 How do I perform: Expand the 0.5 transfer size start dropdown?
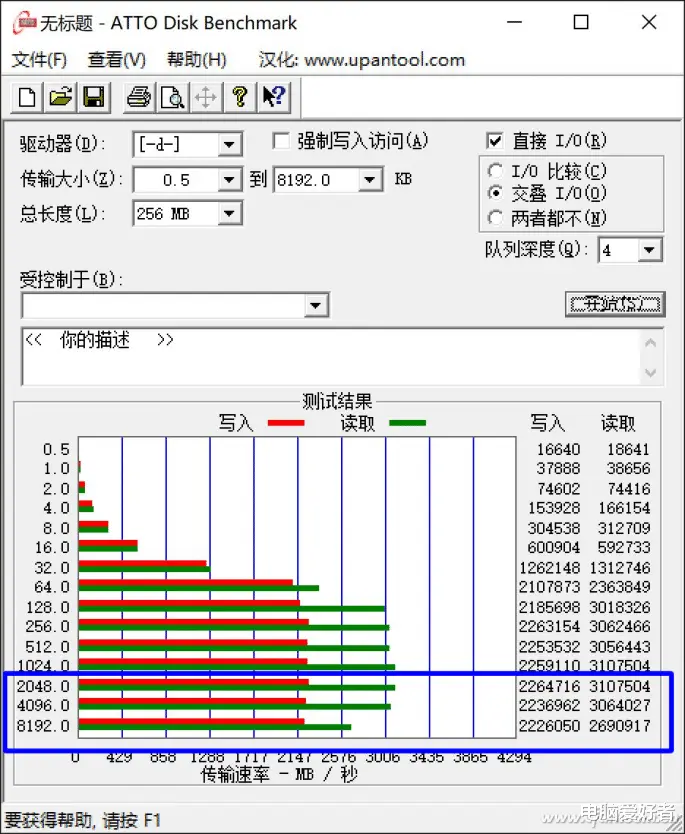point(229,180)
